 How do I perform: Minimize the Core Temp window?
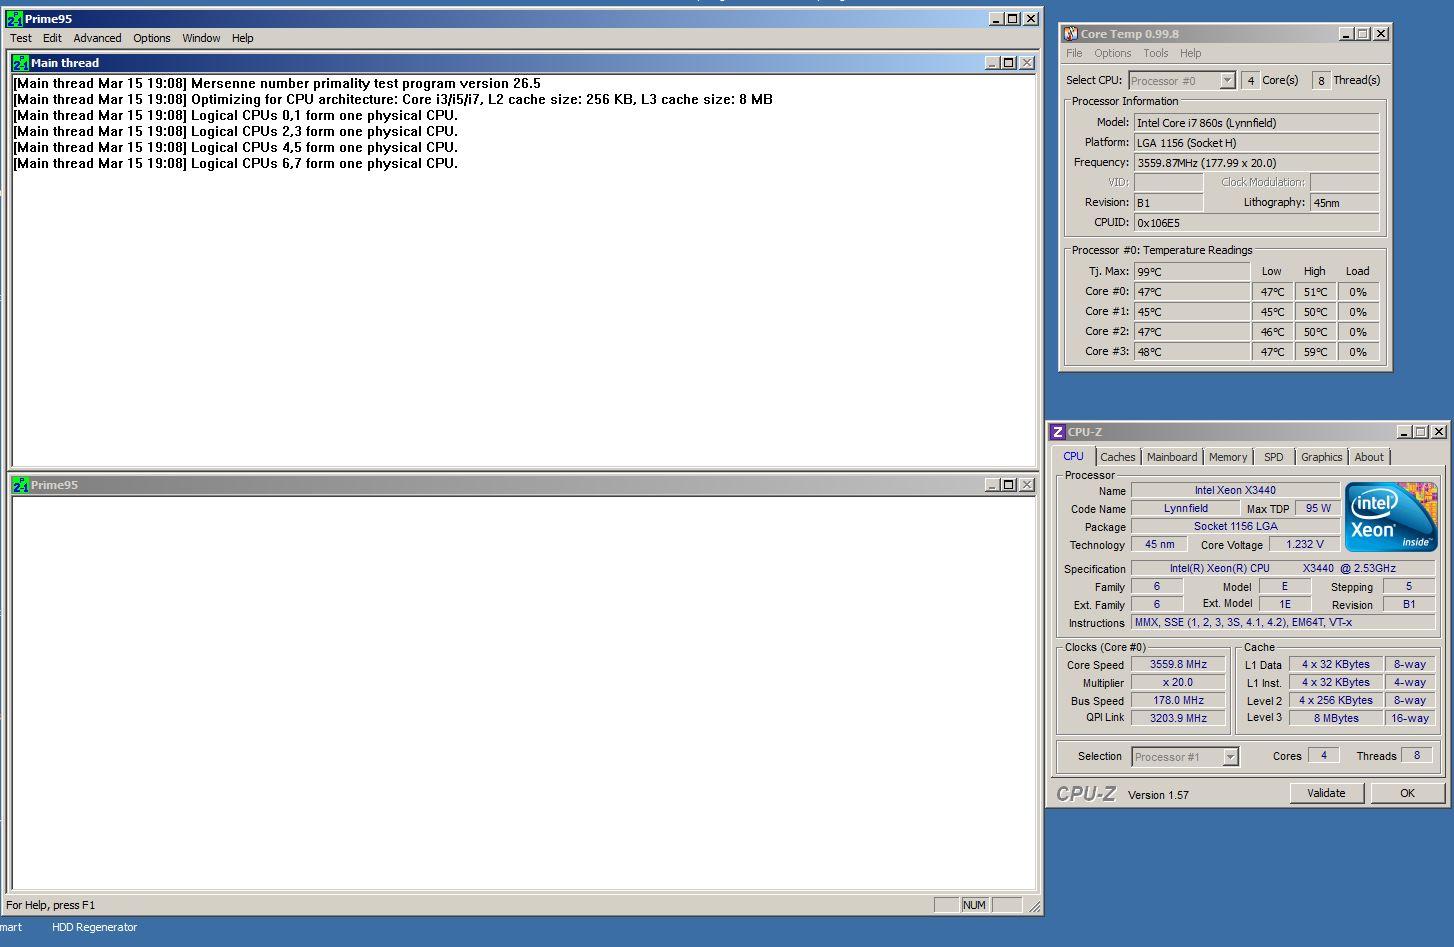1346,34
